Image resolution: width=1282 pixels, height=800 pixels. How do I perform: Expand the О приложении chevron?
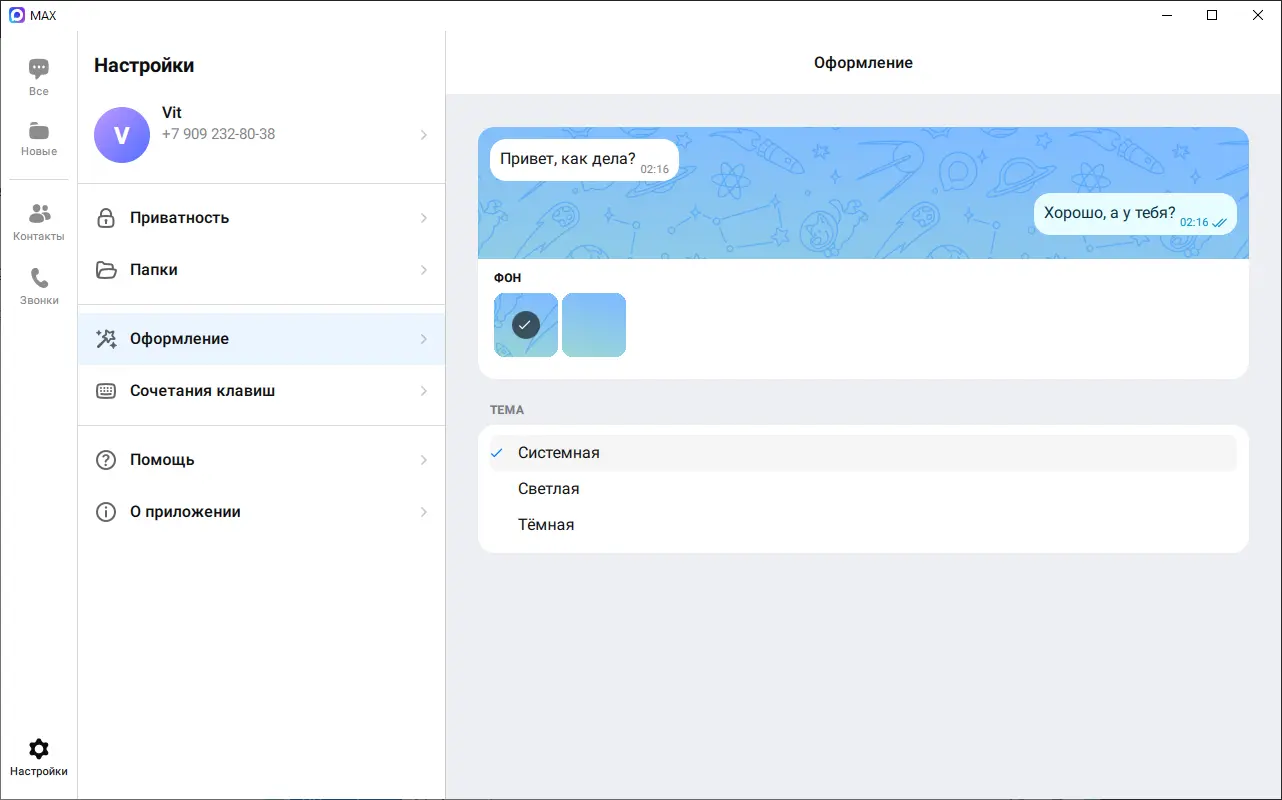424,512
